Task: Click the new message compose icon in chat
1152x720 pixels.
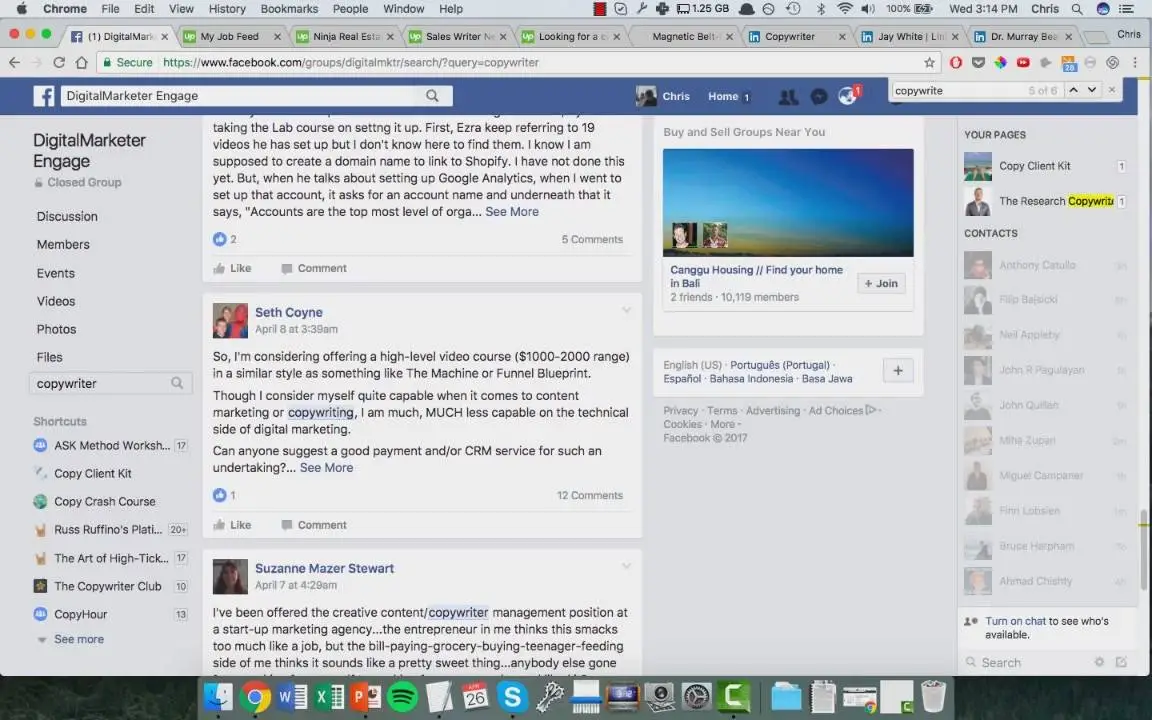Action: (1121, 662)
